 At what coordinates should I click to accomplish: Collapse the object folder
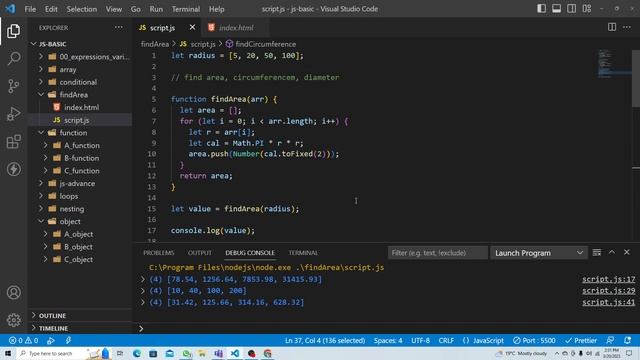[x=80, y=221]
